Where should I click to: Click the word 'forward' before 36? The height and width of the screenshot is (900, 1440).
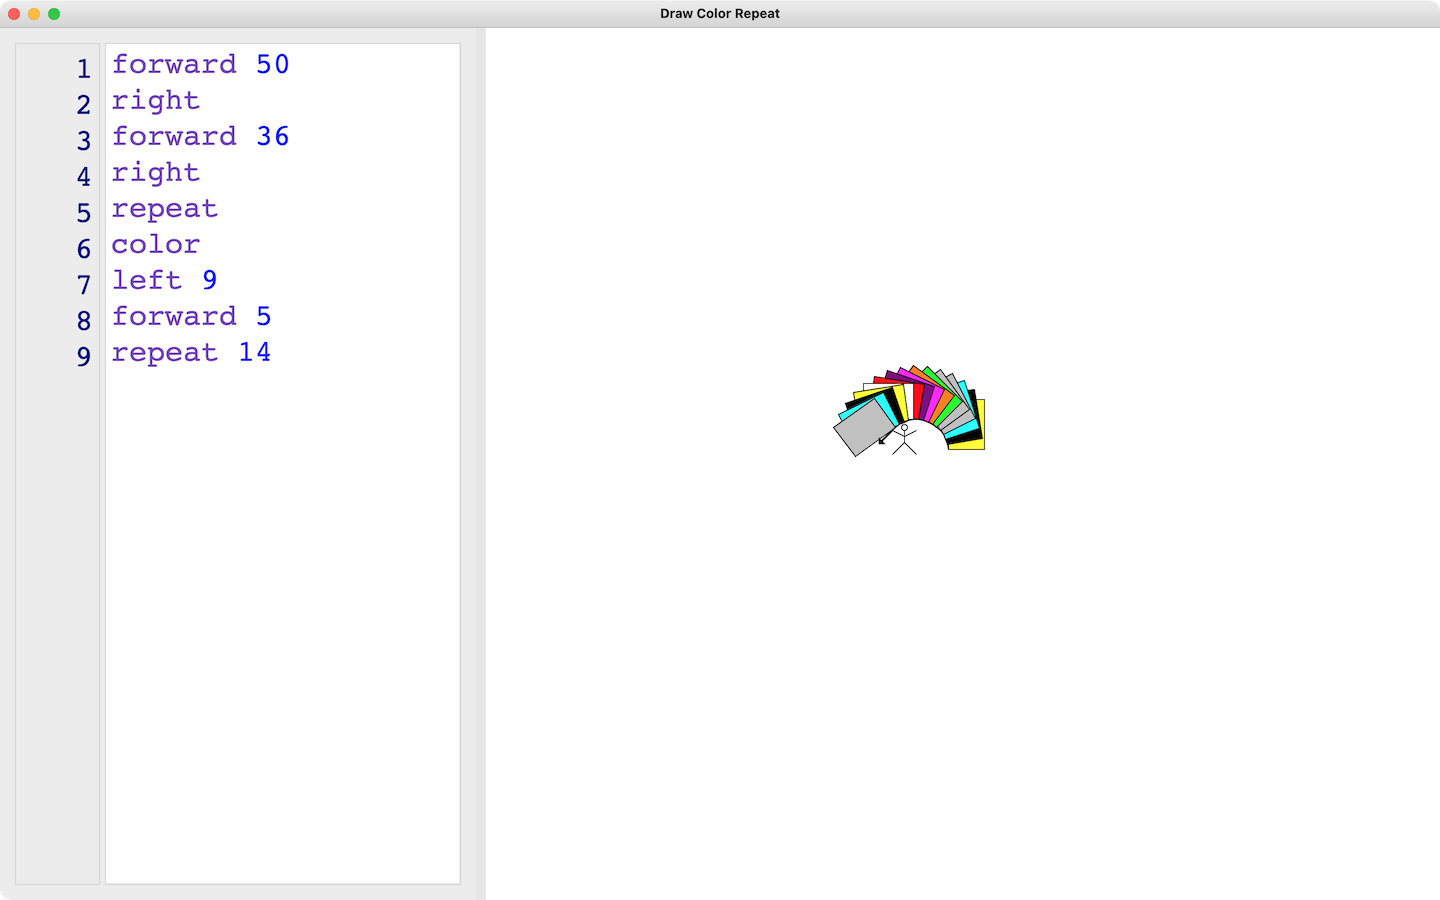point(174,137)
